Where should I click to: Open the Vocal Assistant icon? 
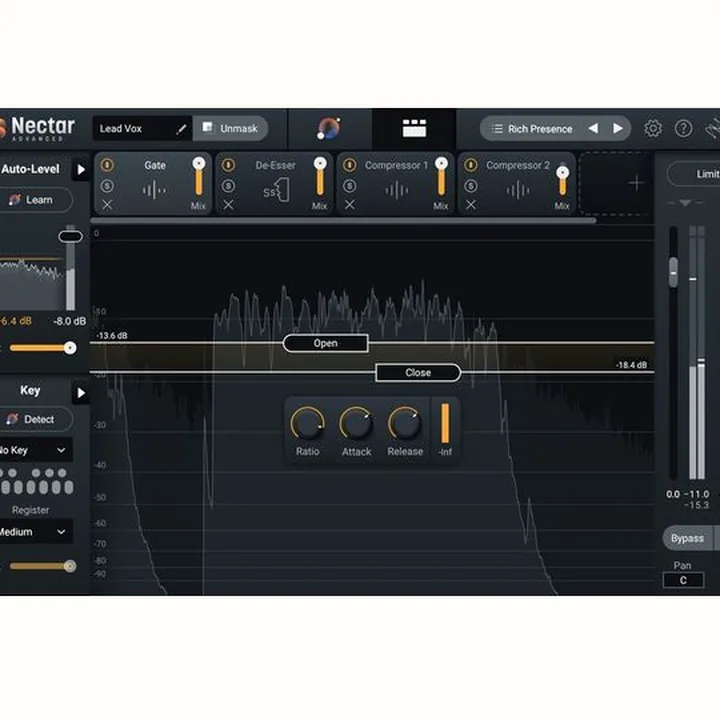(x=329, y=128)
